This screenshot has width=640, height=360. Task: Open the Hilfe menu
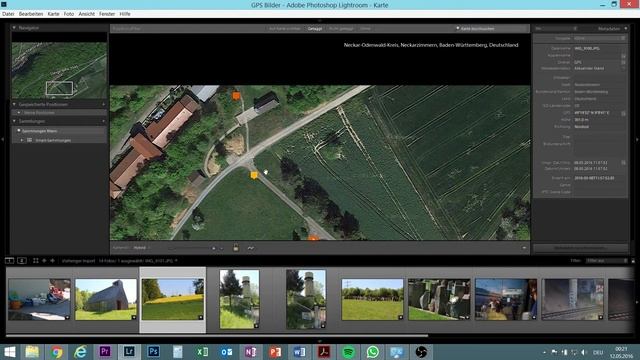coord(125,14)
